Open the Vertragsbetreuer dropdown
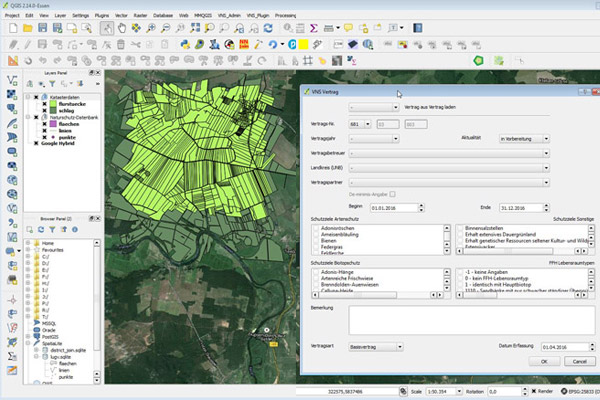Image resolution: width=600 pixels, height=400 pixels. (x=449, y=153)
